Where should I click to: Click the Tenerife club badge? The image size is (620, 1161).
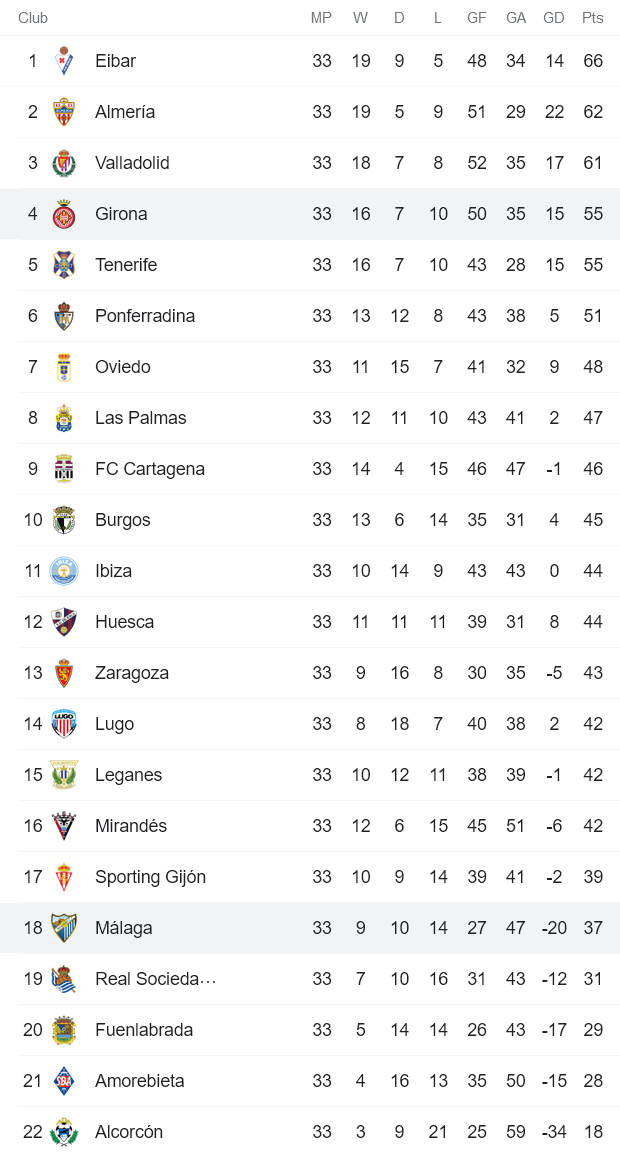tap(63, 265)
